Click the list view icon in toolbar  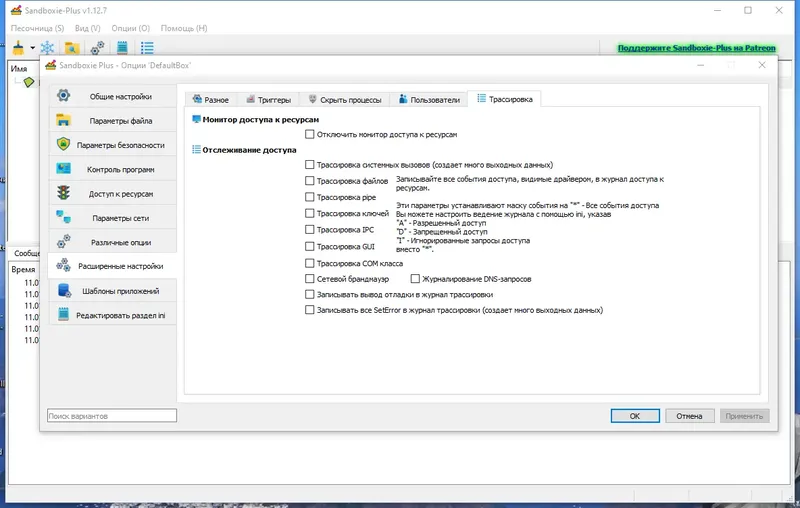147,48
